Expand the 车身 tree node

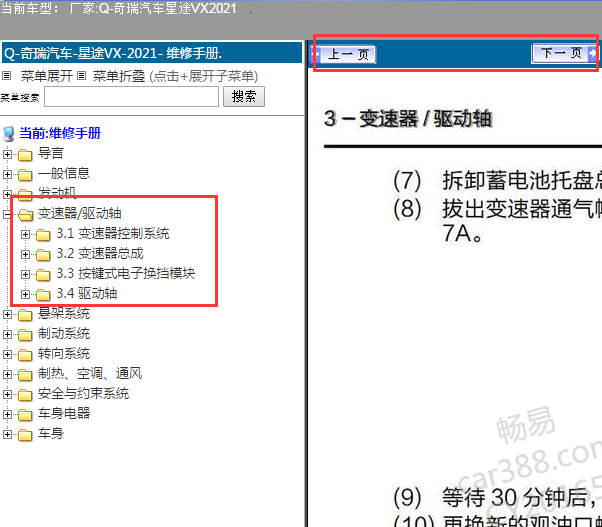point(7,434)
